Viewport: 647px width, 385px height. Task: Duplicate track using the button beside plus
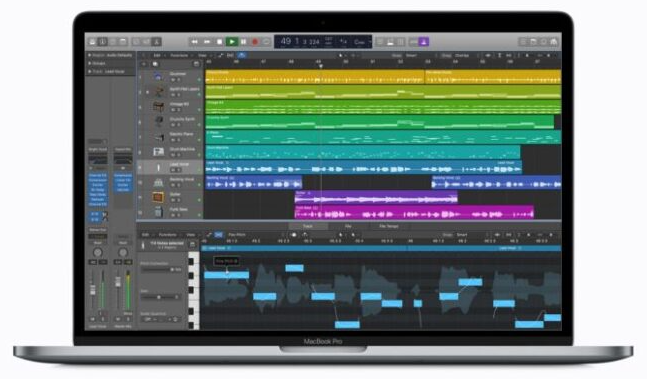(x=155, y=64)
